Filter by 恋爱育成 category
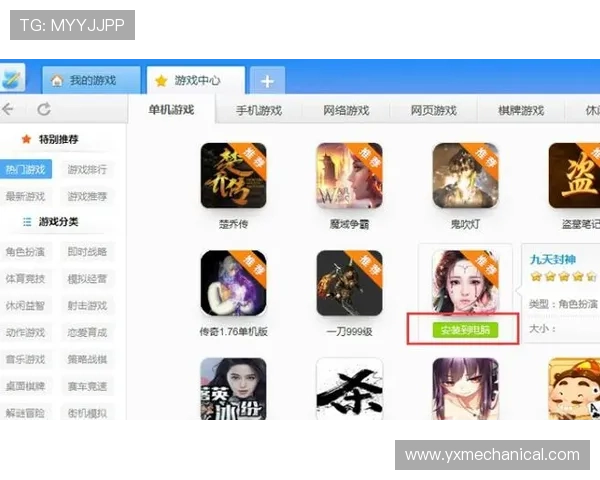Viewport: 600px width, 480px height. 87,332
